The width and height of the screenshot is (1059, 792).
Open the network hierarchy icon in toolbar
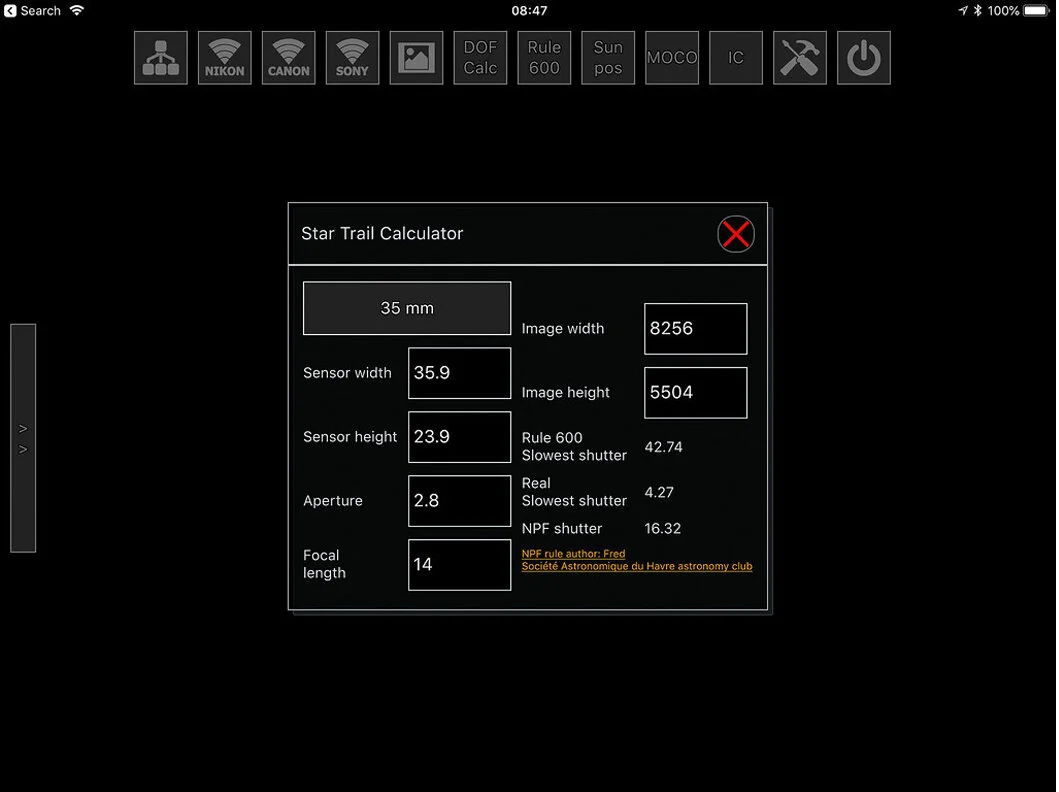(161, 57)
